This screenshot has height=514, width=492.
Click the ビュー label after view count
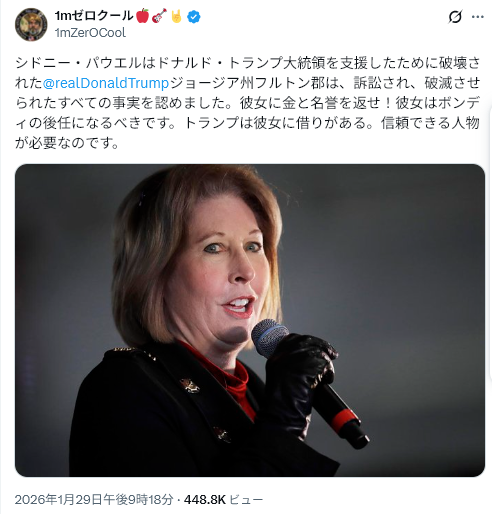tap(246, 499)
